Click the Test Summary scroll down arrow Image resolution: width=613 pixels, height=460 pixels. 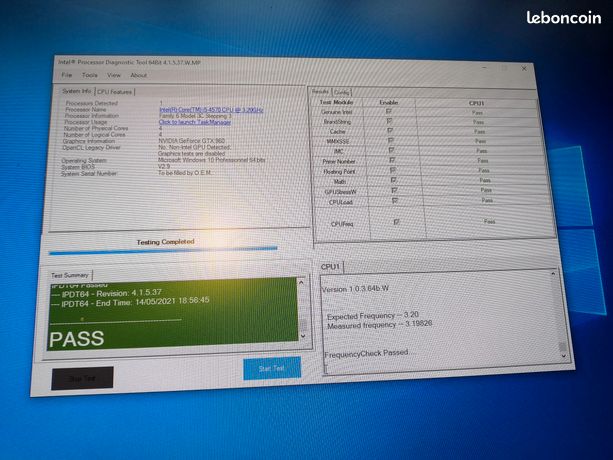(x=303, y=336)
